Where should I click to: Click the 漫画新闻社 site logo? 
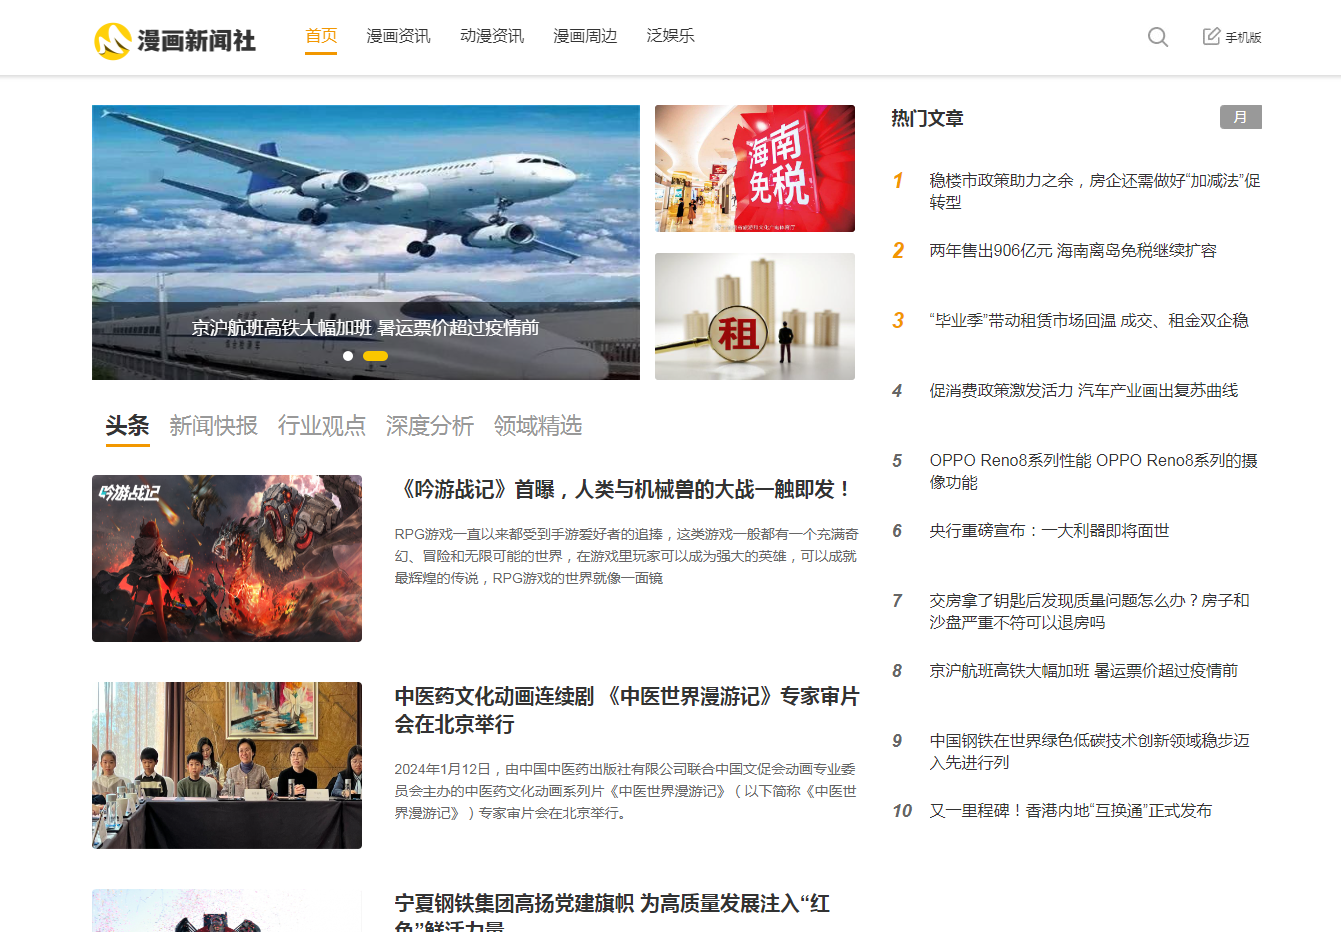[175, 41]
